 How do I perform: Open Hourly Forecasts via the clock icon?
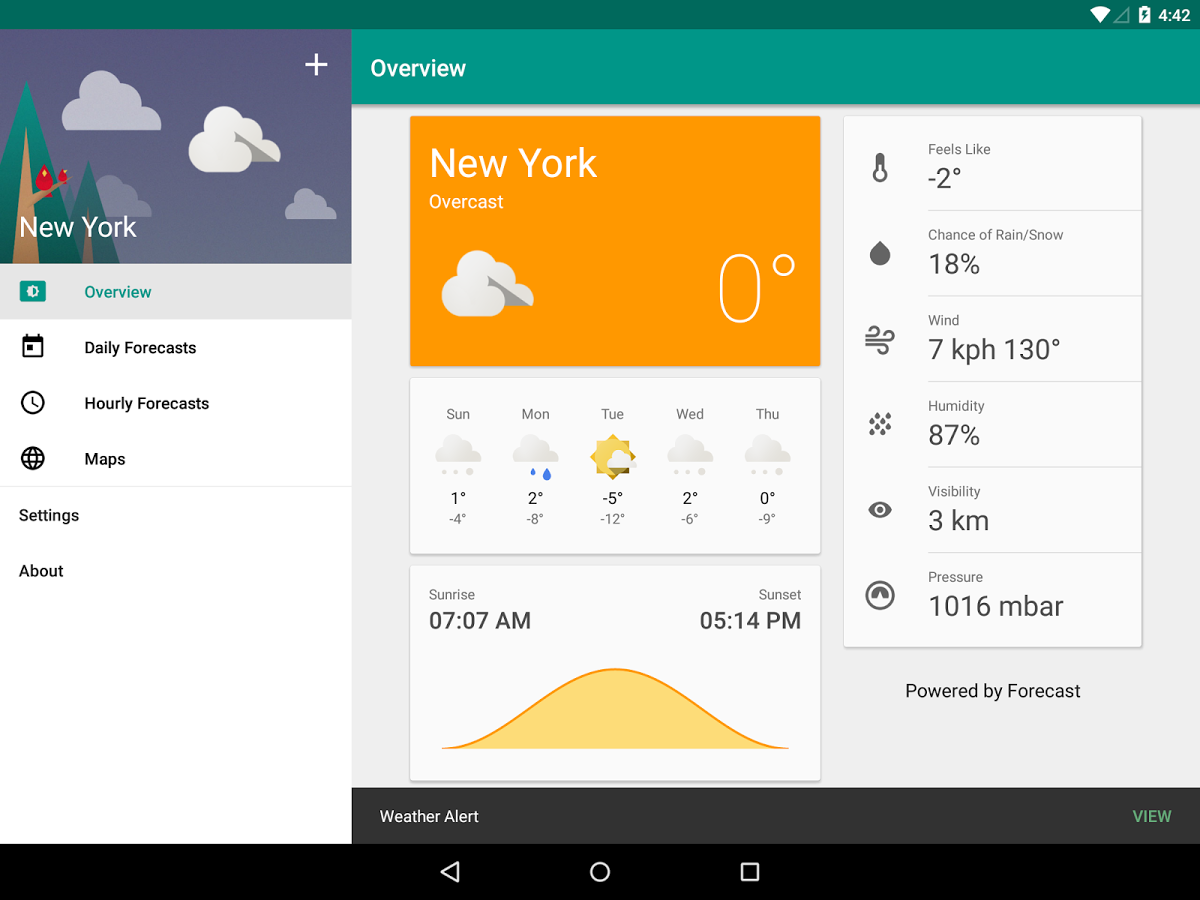(33, 402)
